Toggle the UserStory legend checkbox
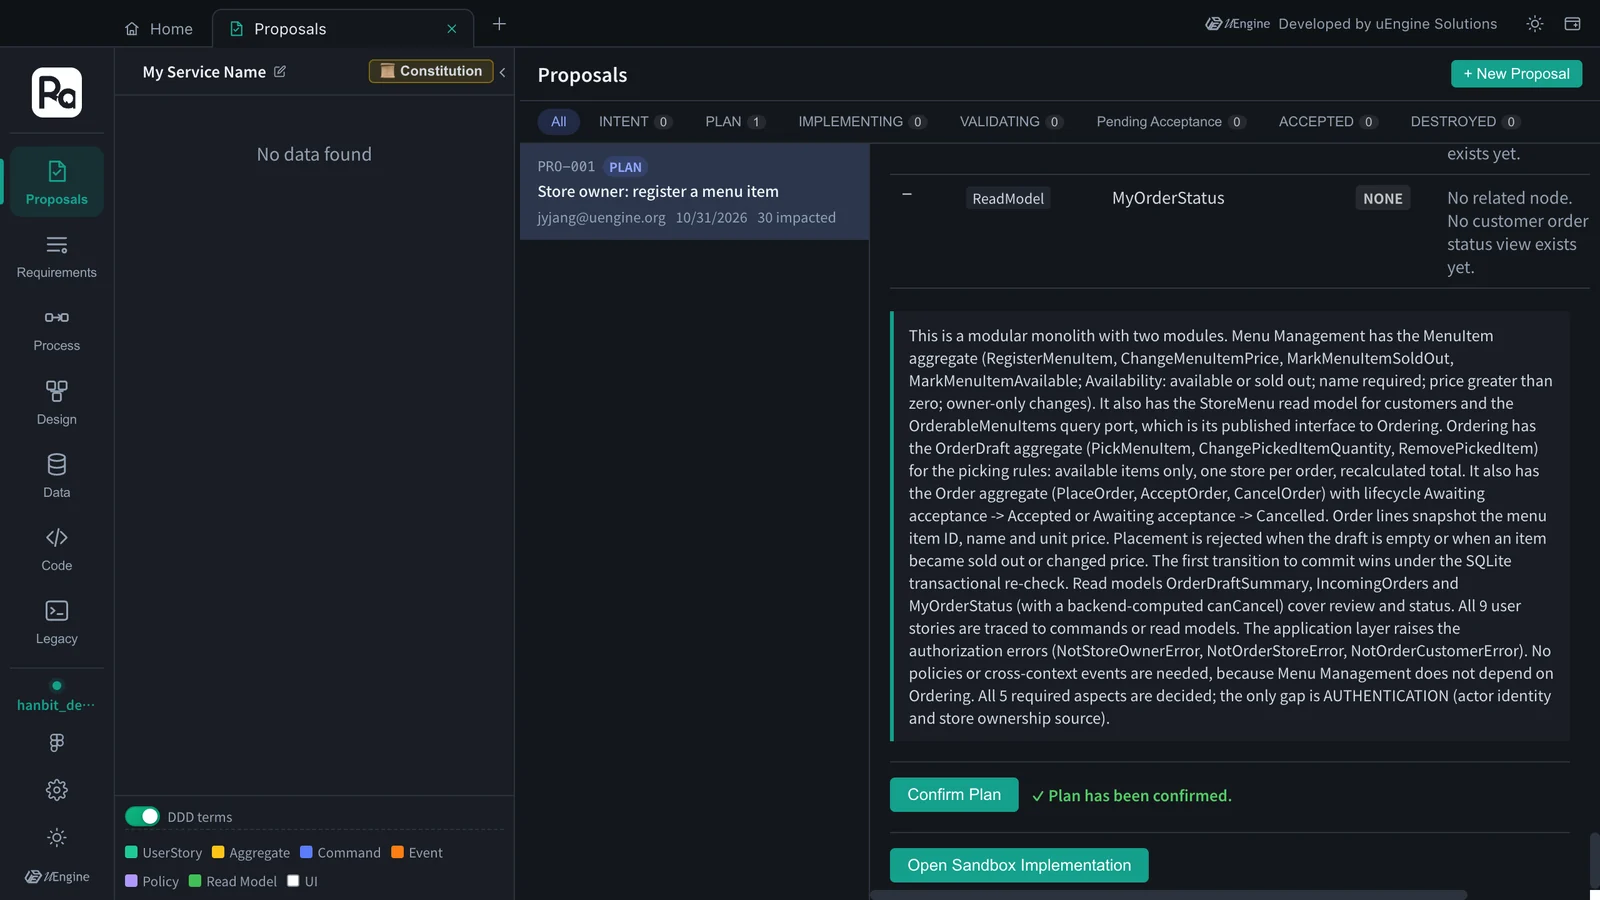 pyautogui.click(x=131, y=852)
